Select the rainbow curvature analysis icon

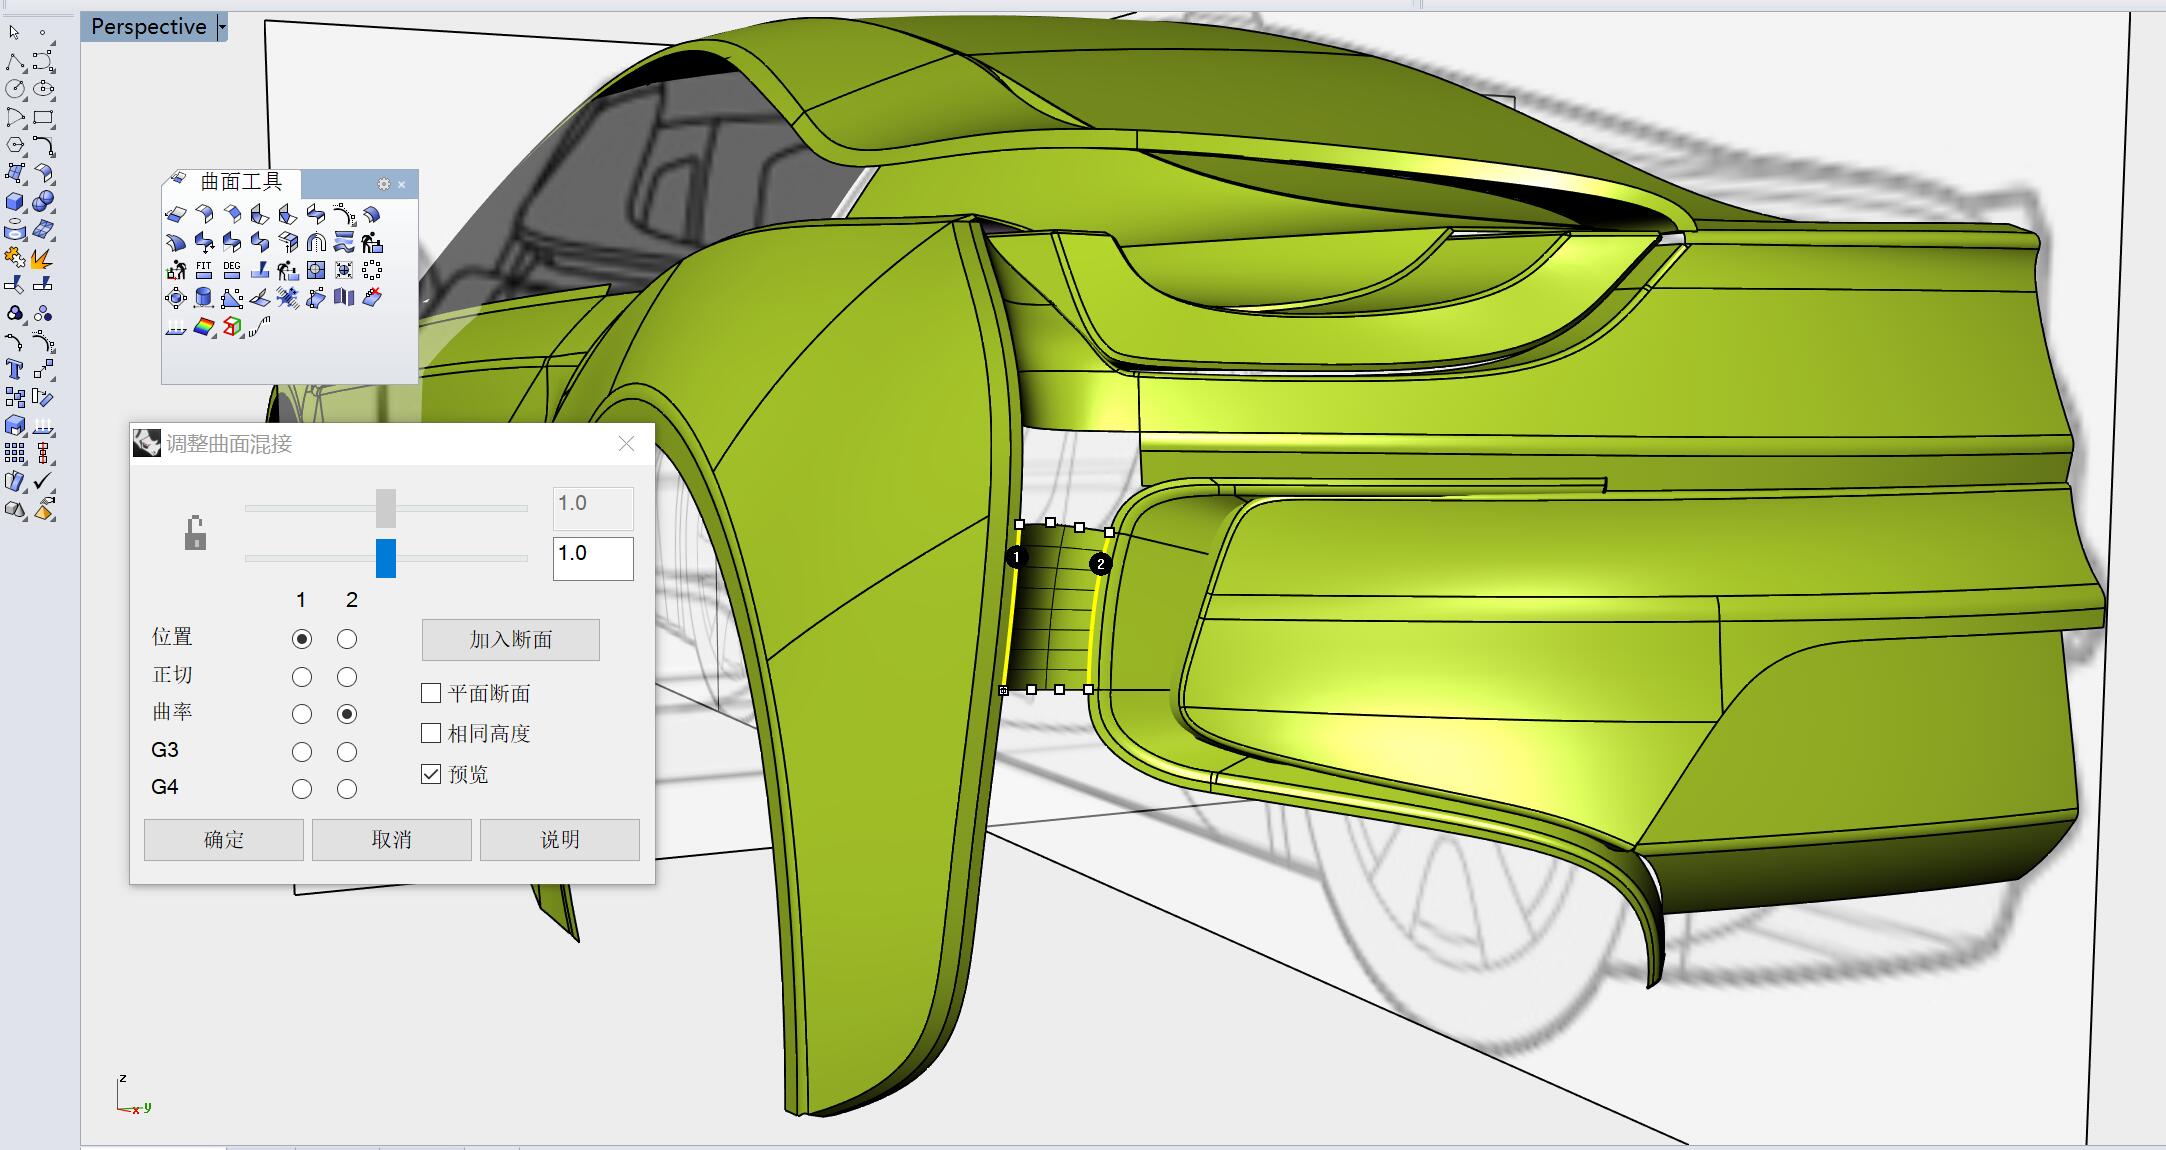204,327
